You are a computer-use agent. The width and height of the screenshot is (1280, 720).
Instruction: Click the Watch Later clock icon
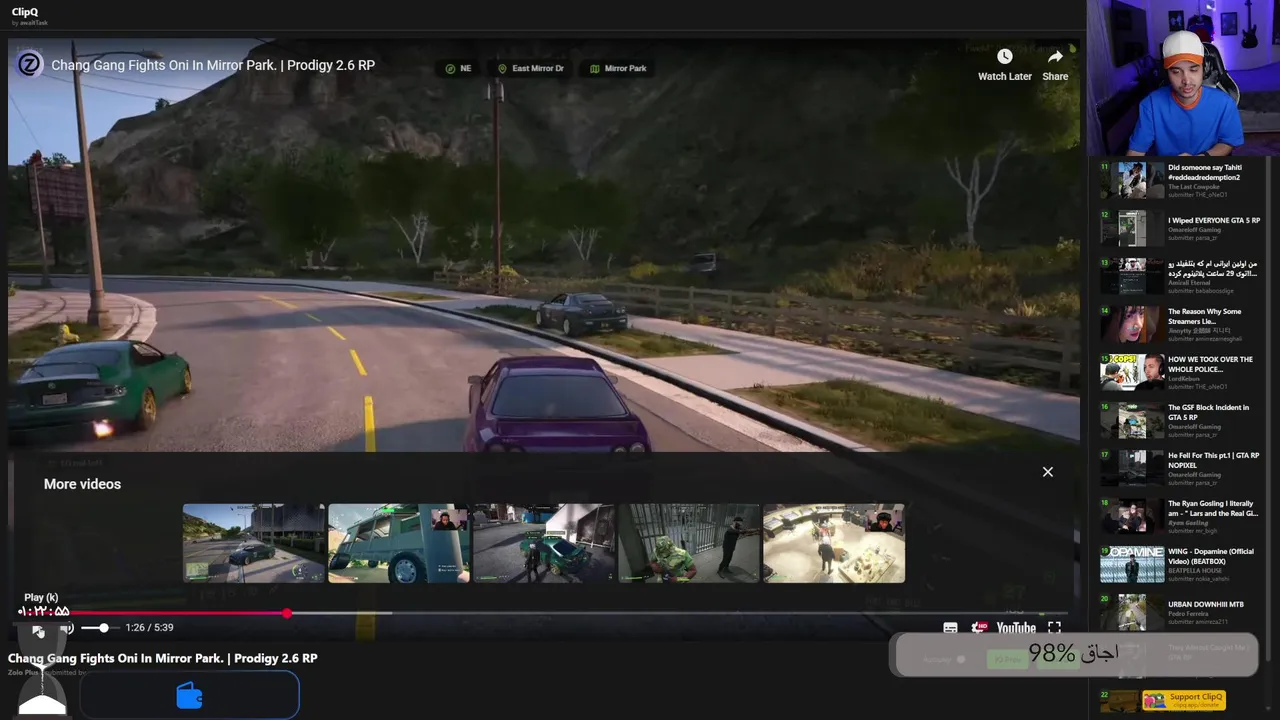point(1004,57)
